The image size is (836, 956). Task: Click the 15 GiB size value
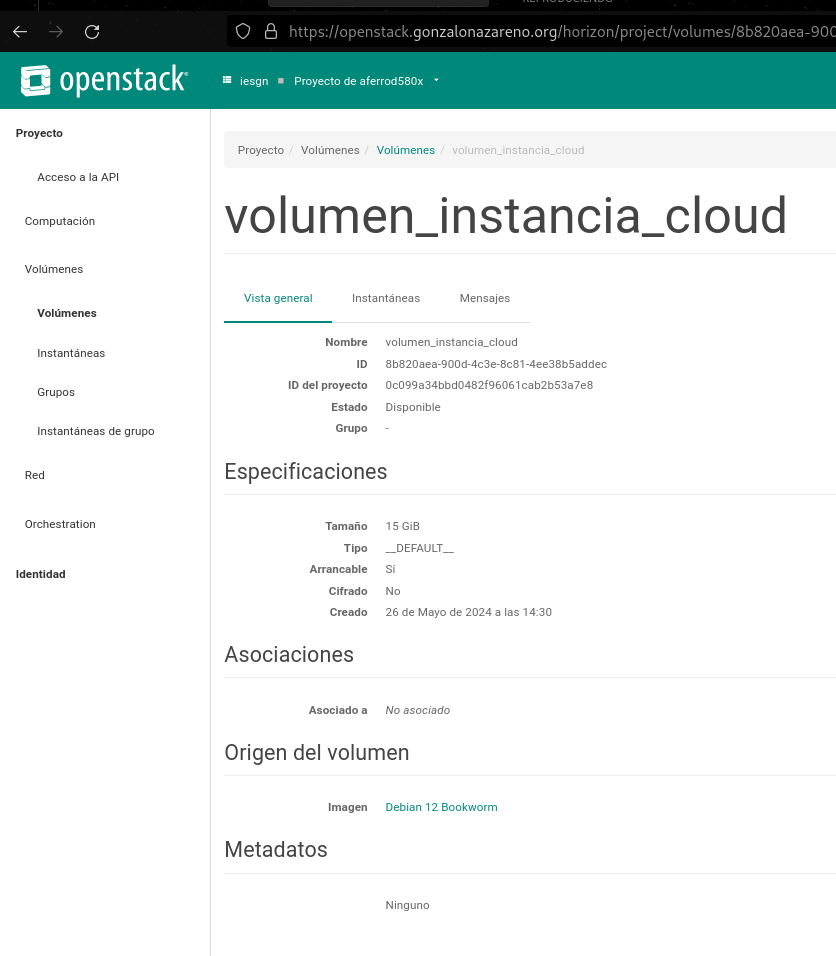coord(402,526)
